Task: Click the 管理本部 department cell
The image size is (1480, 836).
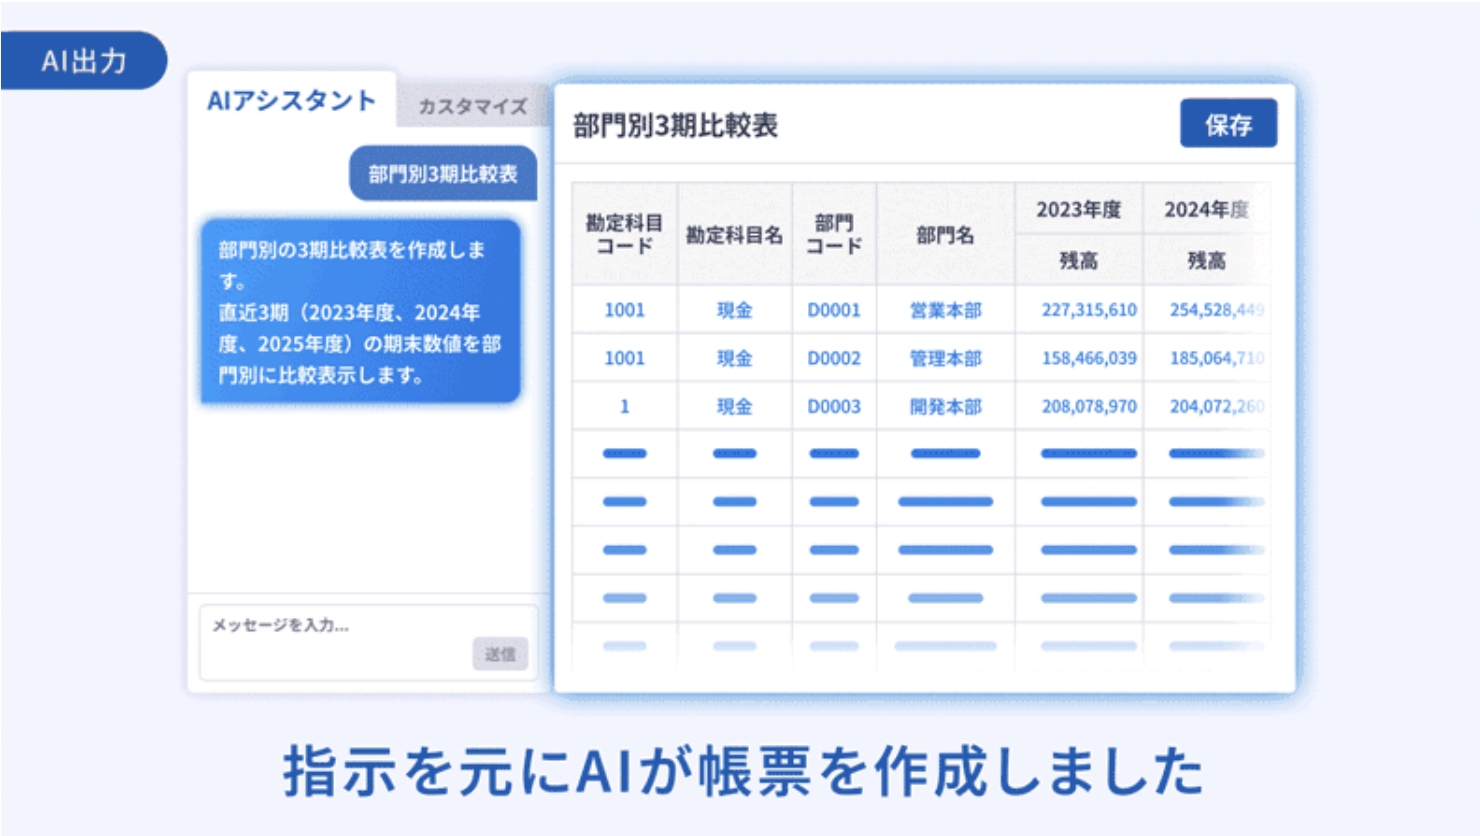Action: click(x=946, y=358)
